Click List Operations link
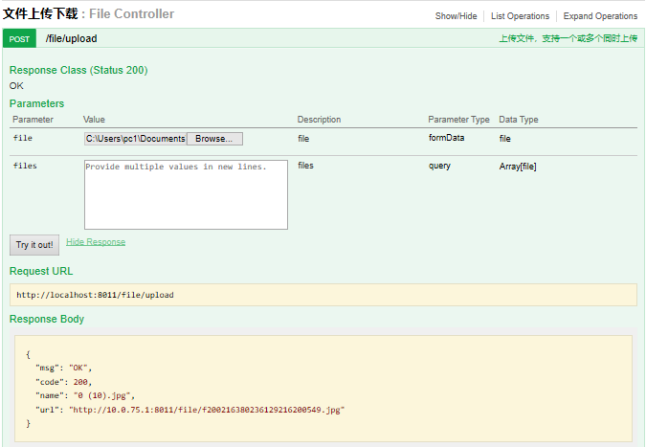646x447 pixels. coord(520,16)
